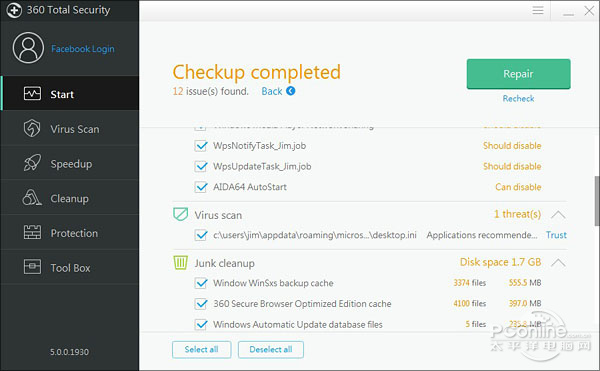Image resolution: width=600 pixels, height=371 pixels.
Task: Uncheck WpsNotifyTask_Jim.job checkbox
Action: pyautogui.click(x=201, y=146)
